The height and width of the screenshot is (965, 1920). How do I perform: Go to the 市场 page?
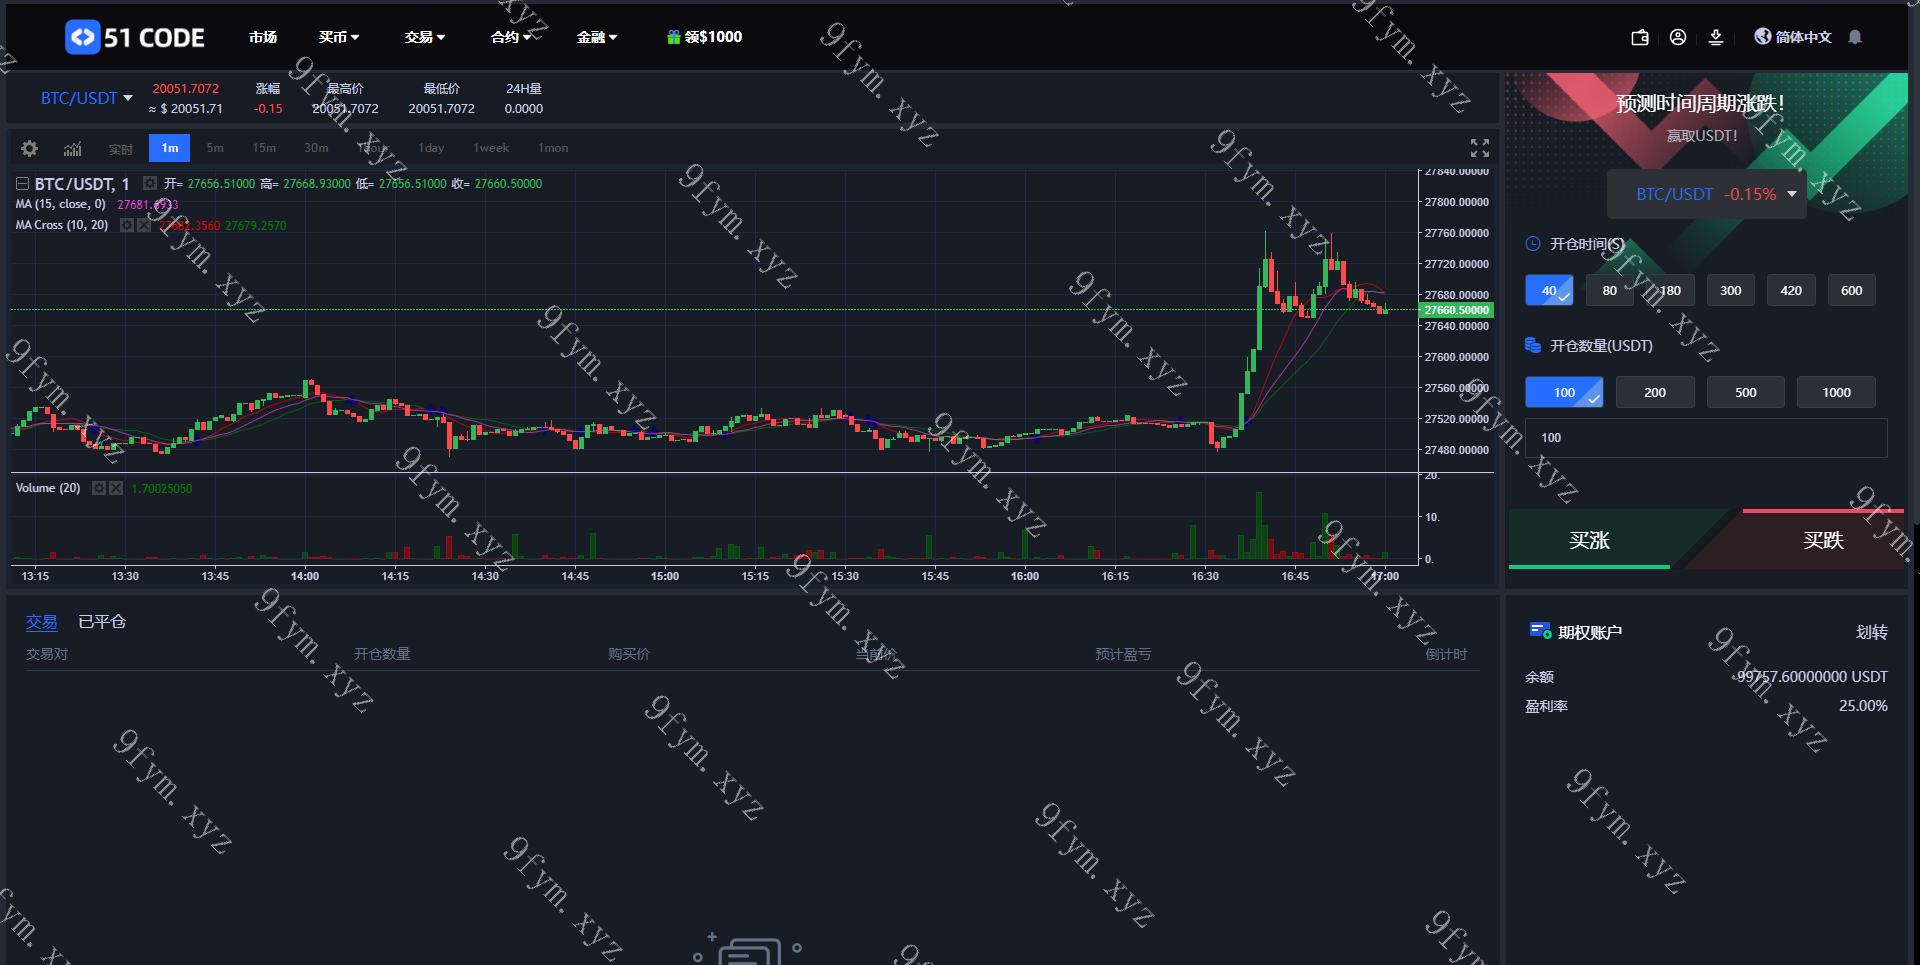pos(263,37)
